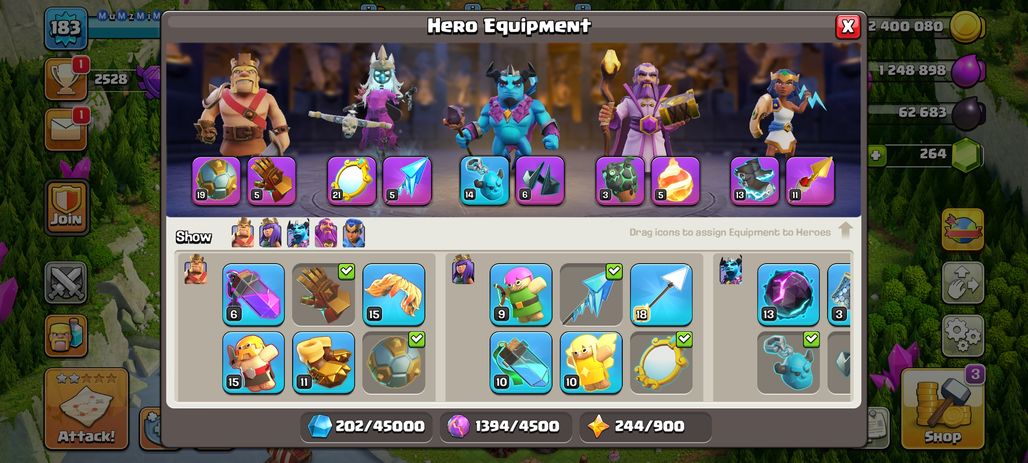Select the level 10 Healer Puppet equipment
Screen dimensions: 1028x463
tap(591, 363)
